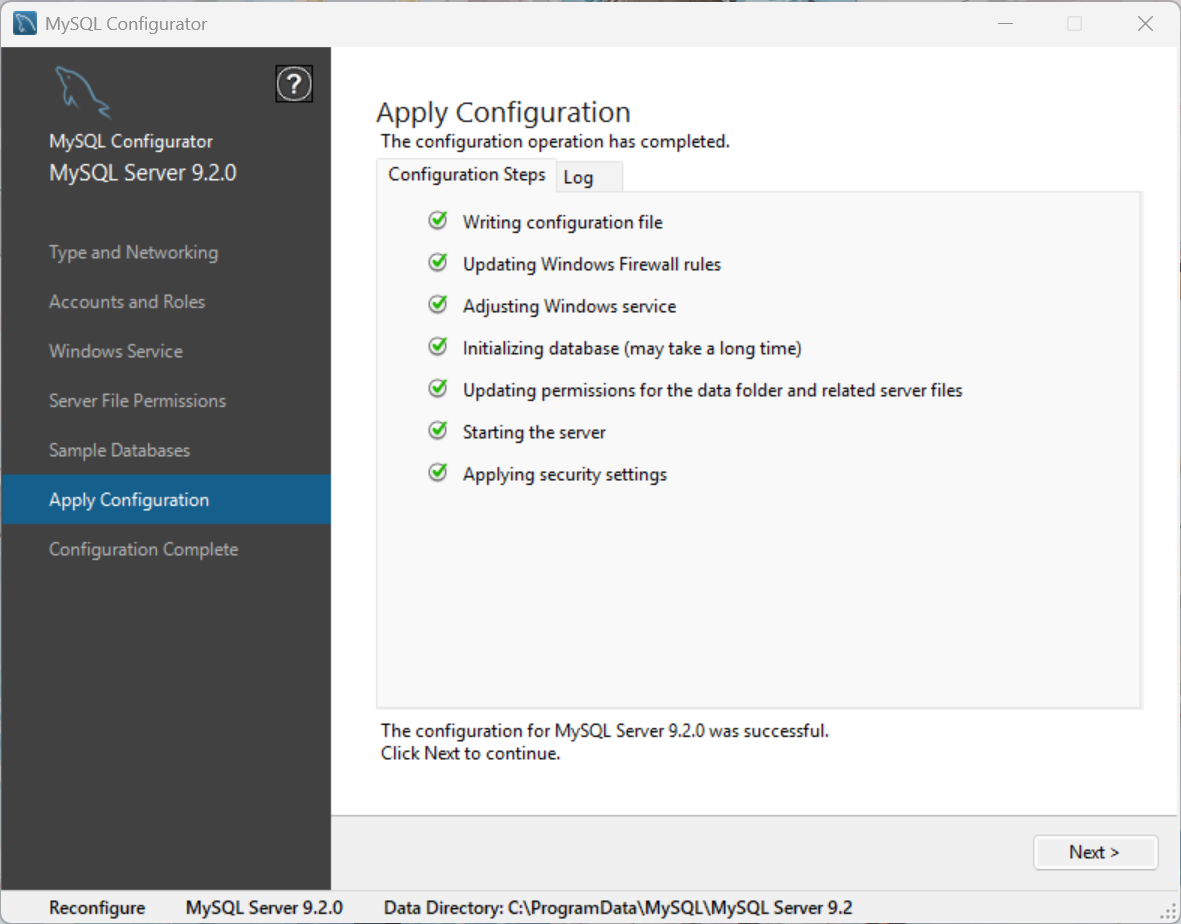Minimize the MySQL Configurator window
Image resolution: width=1181 pixels, height=924 pixels.
pyautogui.click(x=1006, y=23)
